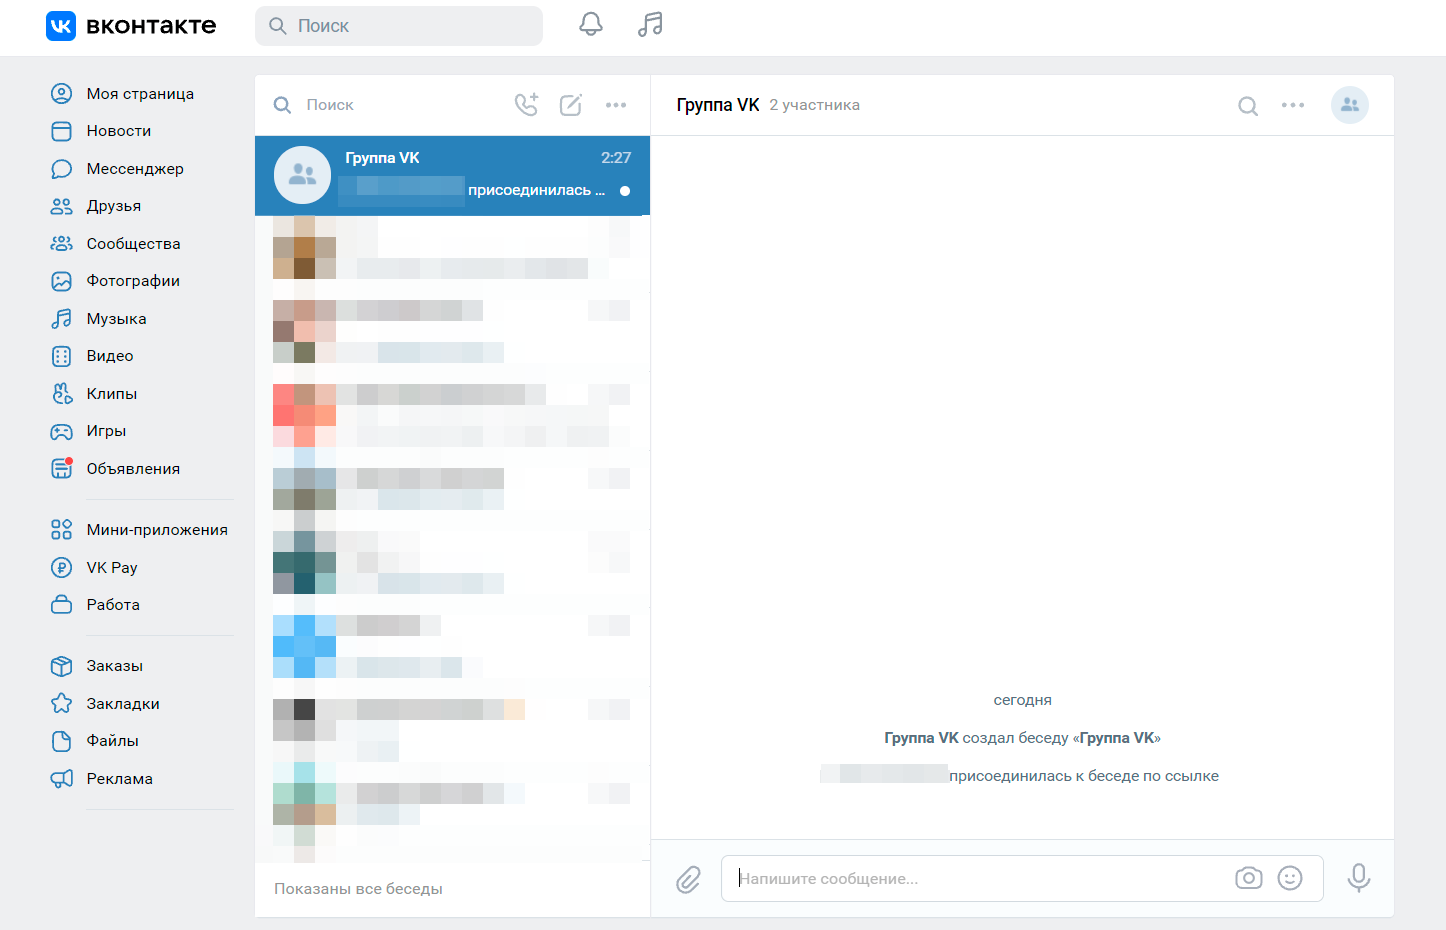Select the Группа VK conversation
Screen dimensions: 1446x930
coord(452,175)
